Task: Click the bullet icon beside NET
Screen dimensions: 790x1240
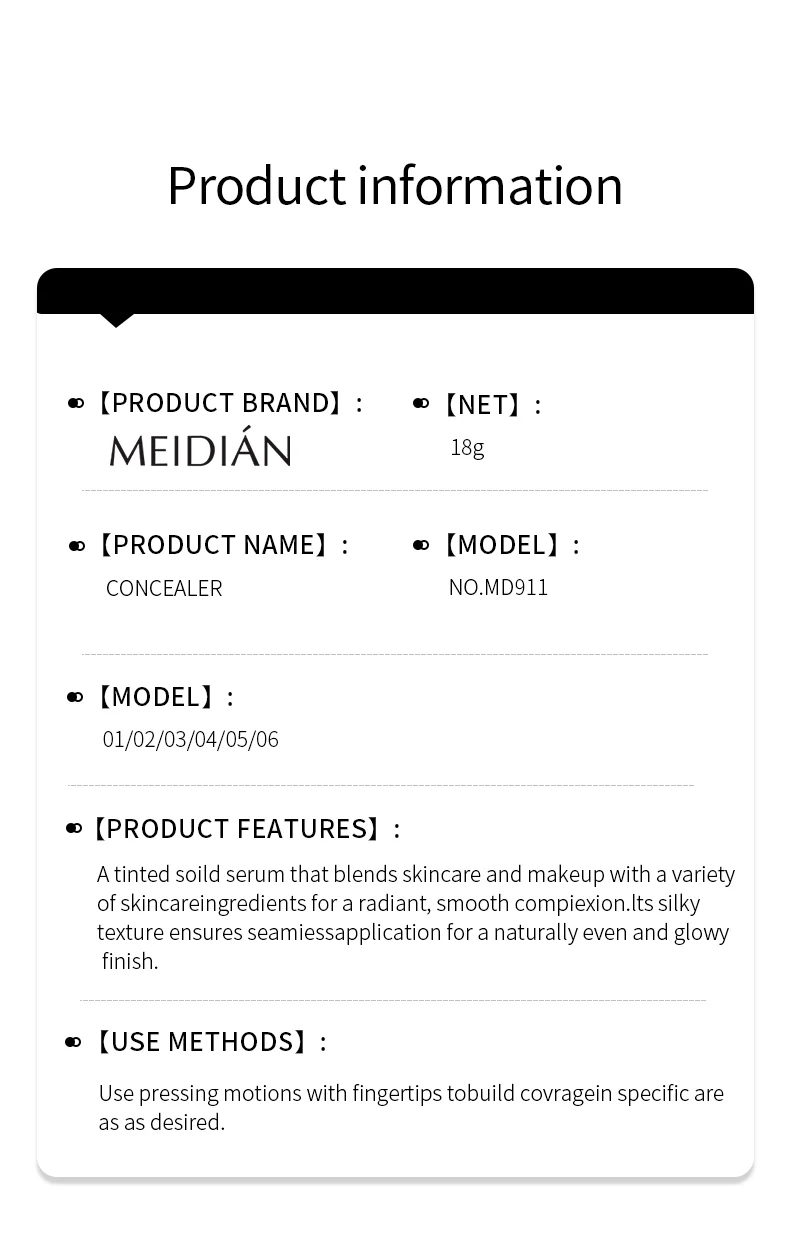Action: click(421, 403)
